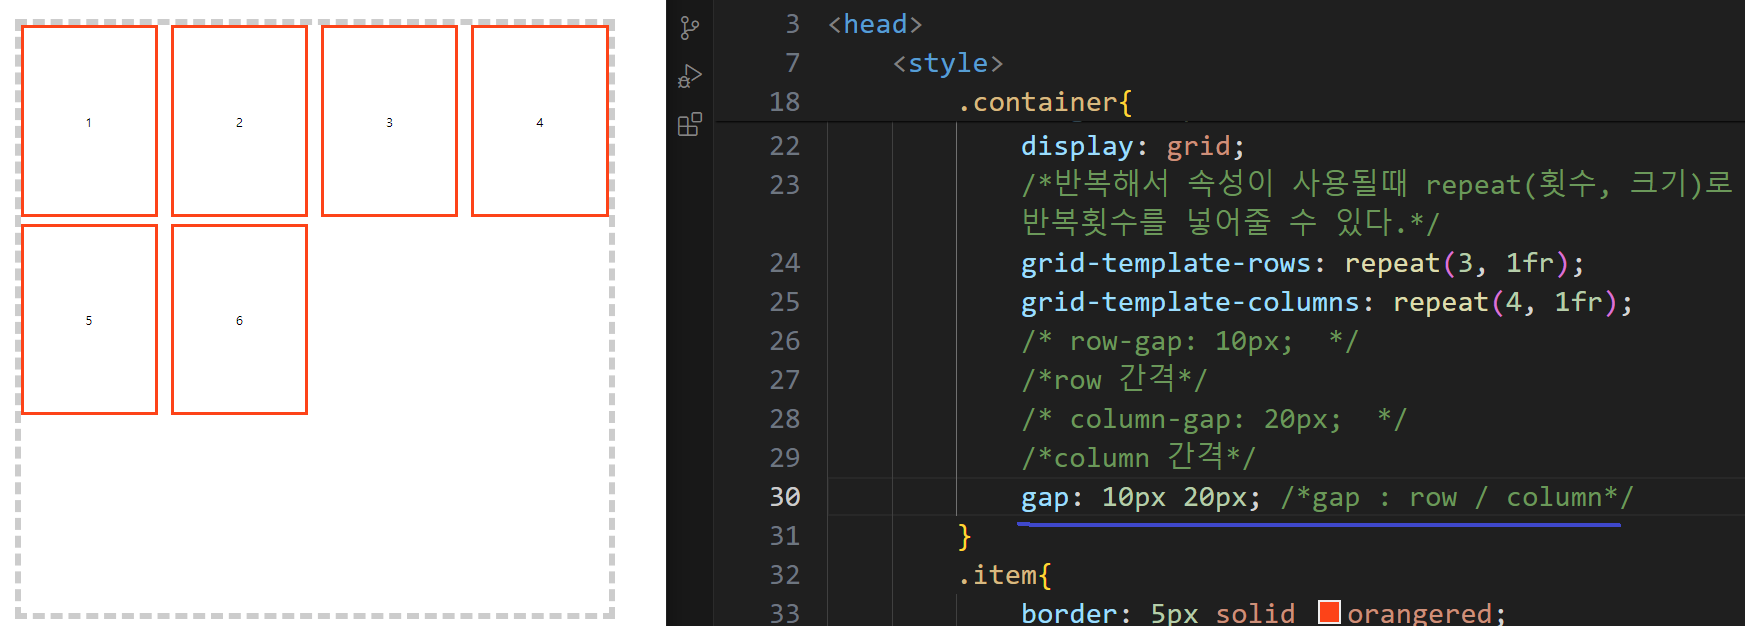This screenshot has width=1745, height=626.
Task: Click line number 25 in the gutter
Action: click(x=785, y=302)
